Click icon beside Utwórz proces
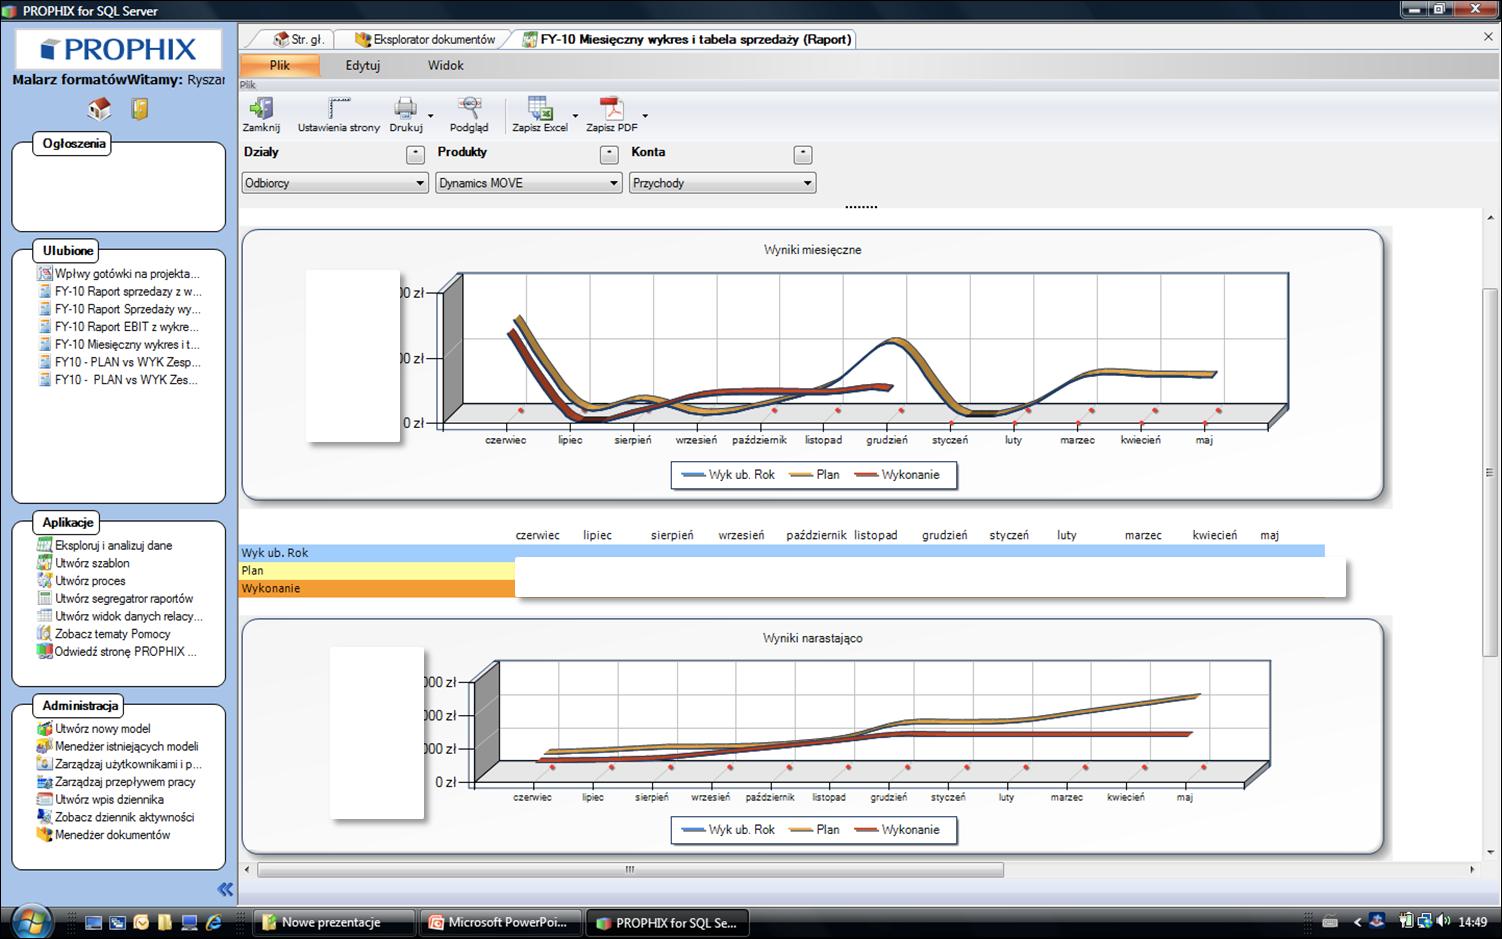The height and width of the screenshot is (939, 1502). tap(44, 580)
